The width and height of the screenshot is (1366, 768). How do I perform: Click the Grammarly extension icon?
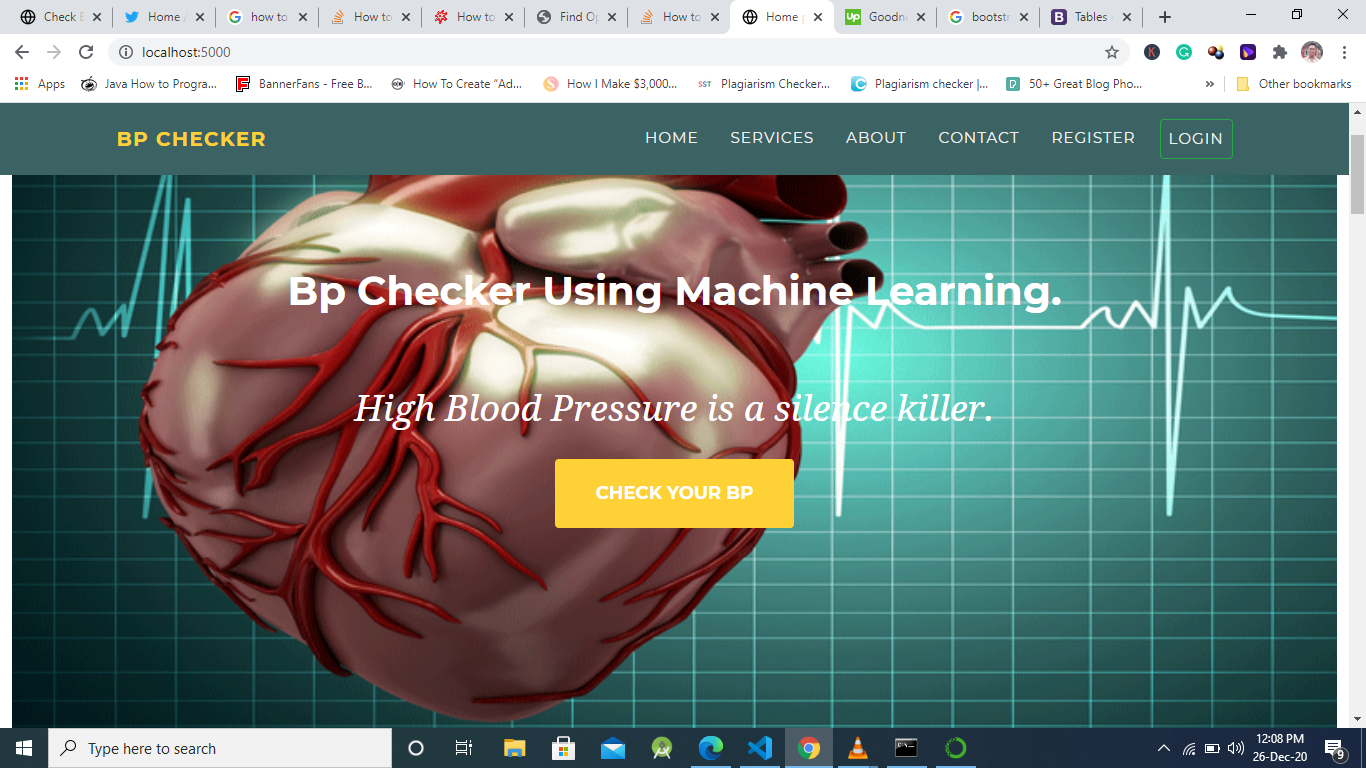[x=1184, y=52]
